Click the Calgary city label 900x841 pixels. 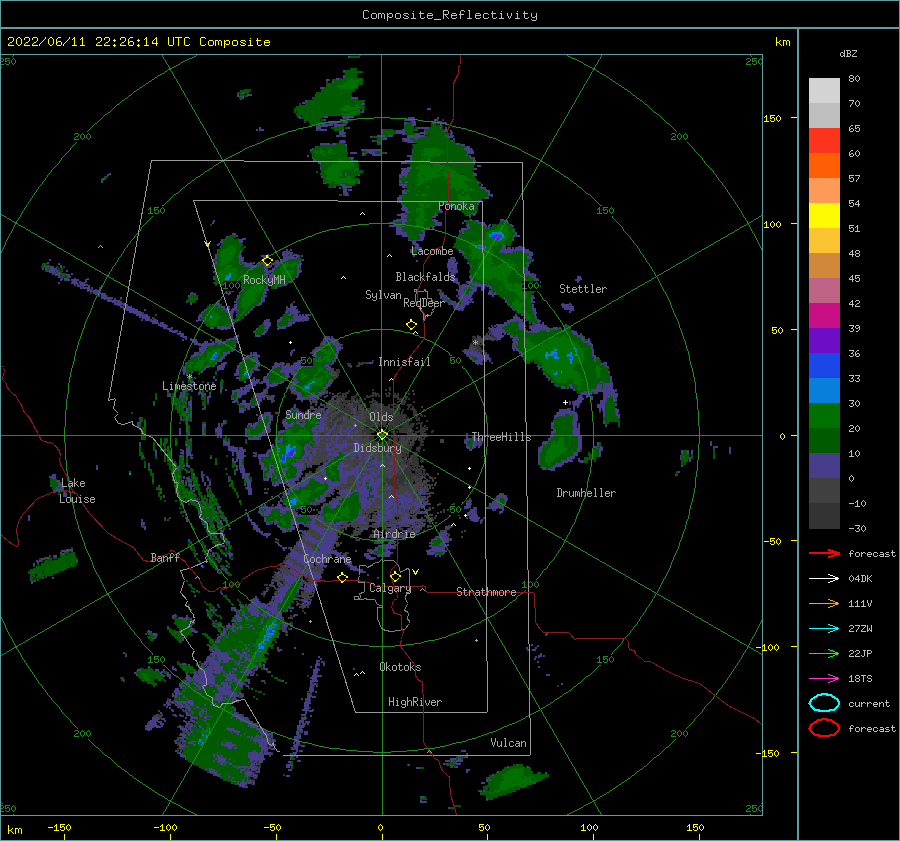pyautogui.click(x=390, y=588)
